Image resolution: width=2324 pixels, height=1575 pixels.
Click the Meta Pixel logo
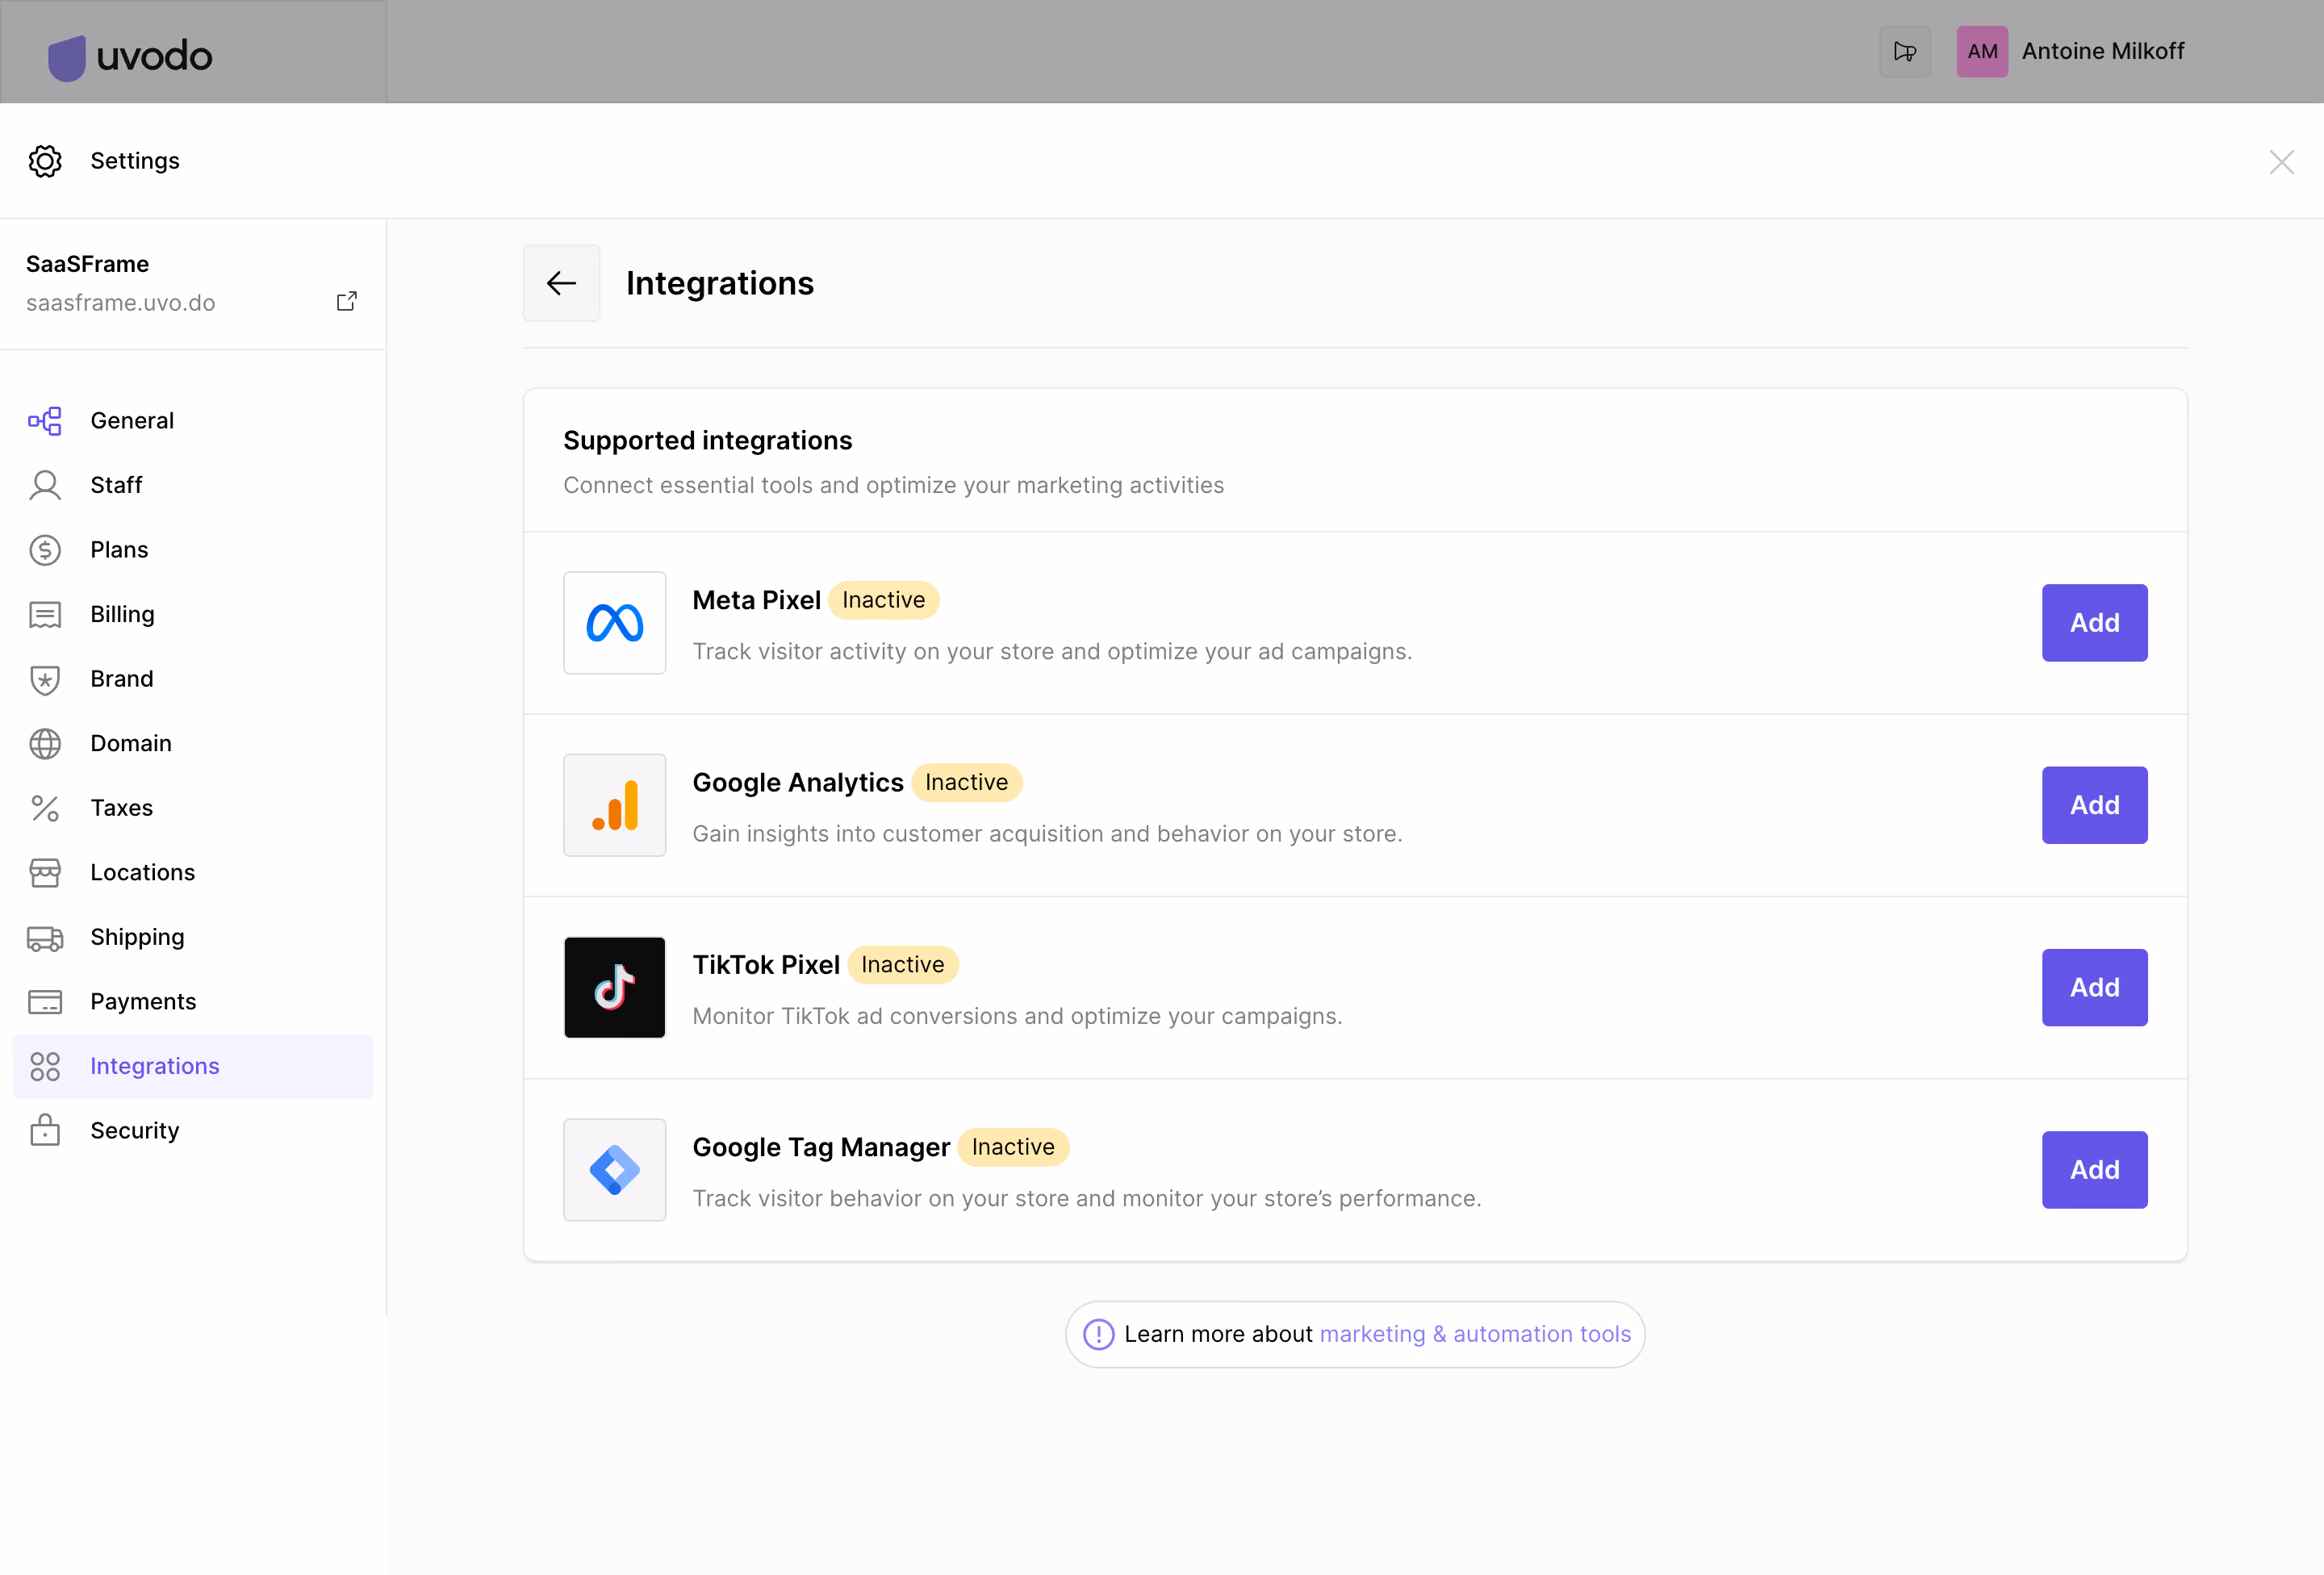[x=614, y=622]
